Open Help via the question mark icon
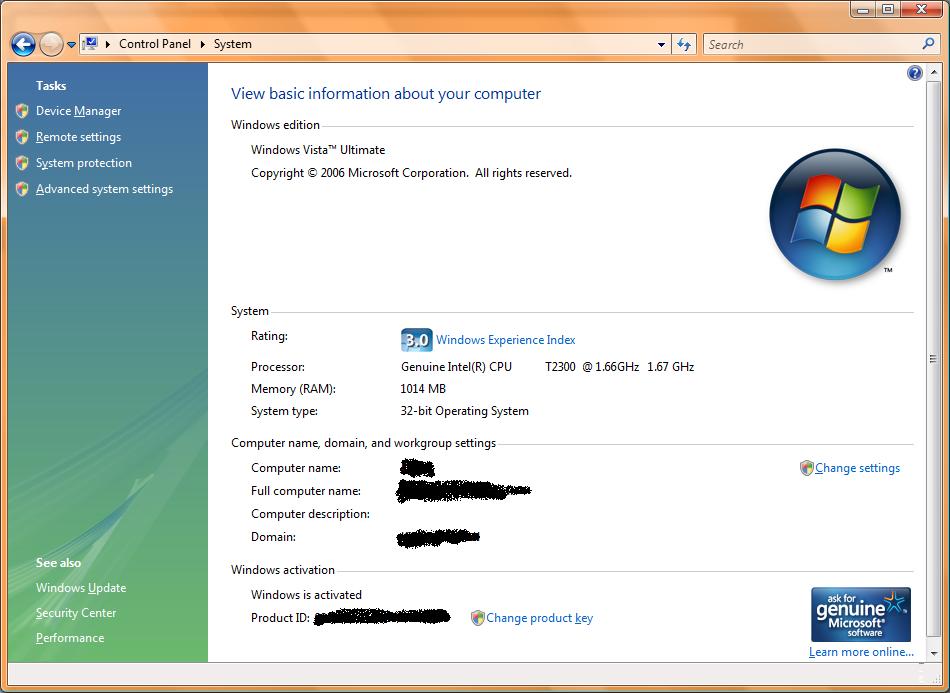 click(x=914, y=73)
